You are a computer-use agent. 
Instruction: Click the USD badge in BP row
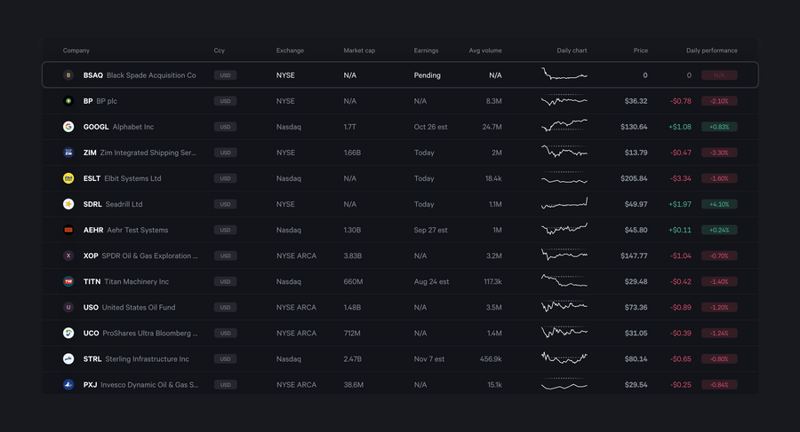tap(225, 101)
